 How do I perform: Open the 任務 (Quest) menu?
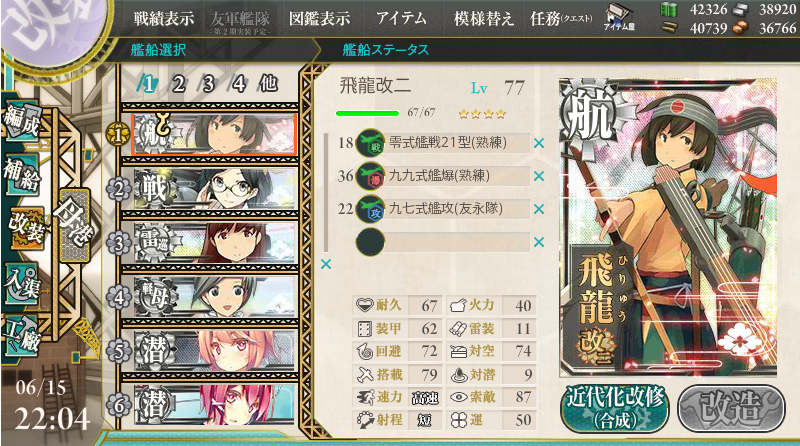pos(561,19)
